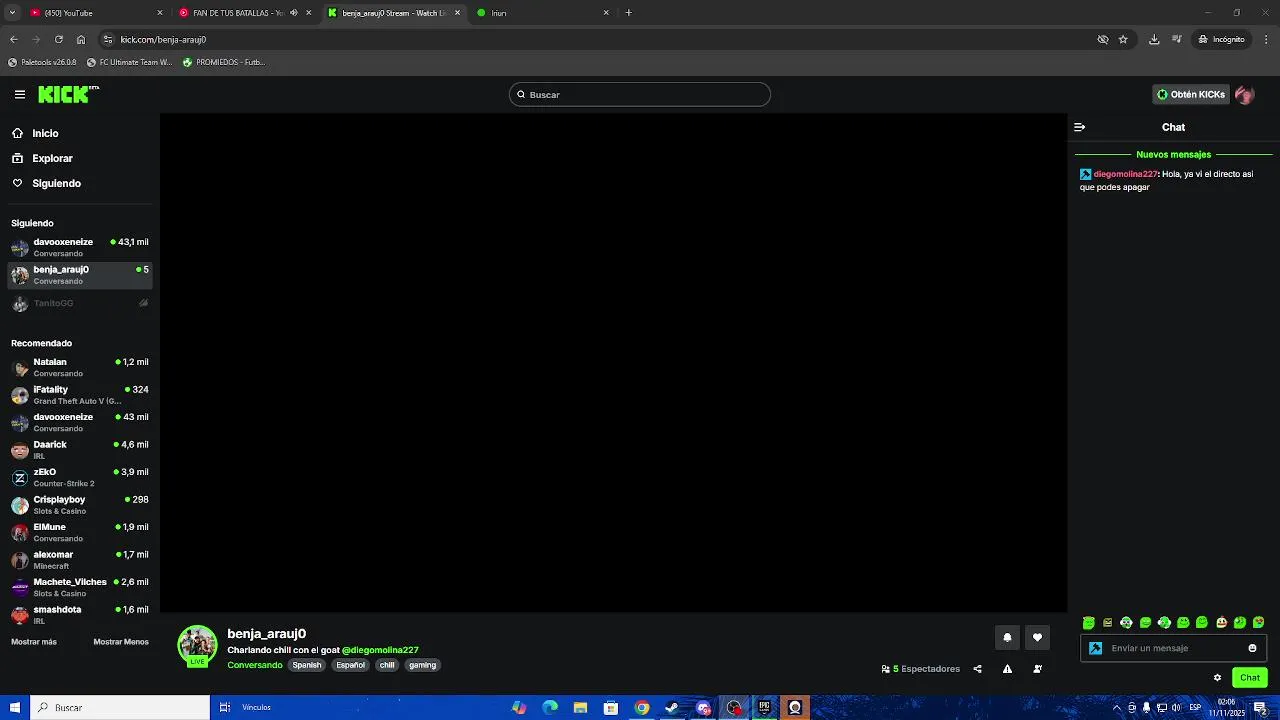The image size is (1280, 720).
Task: Collapse the chat panel with arrow icon
Action: tap(1079, 127)
